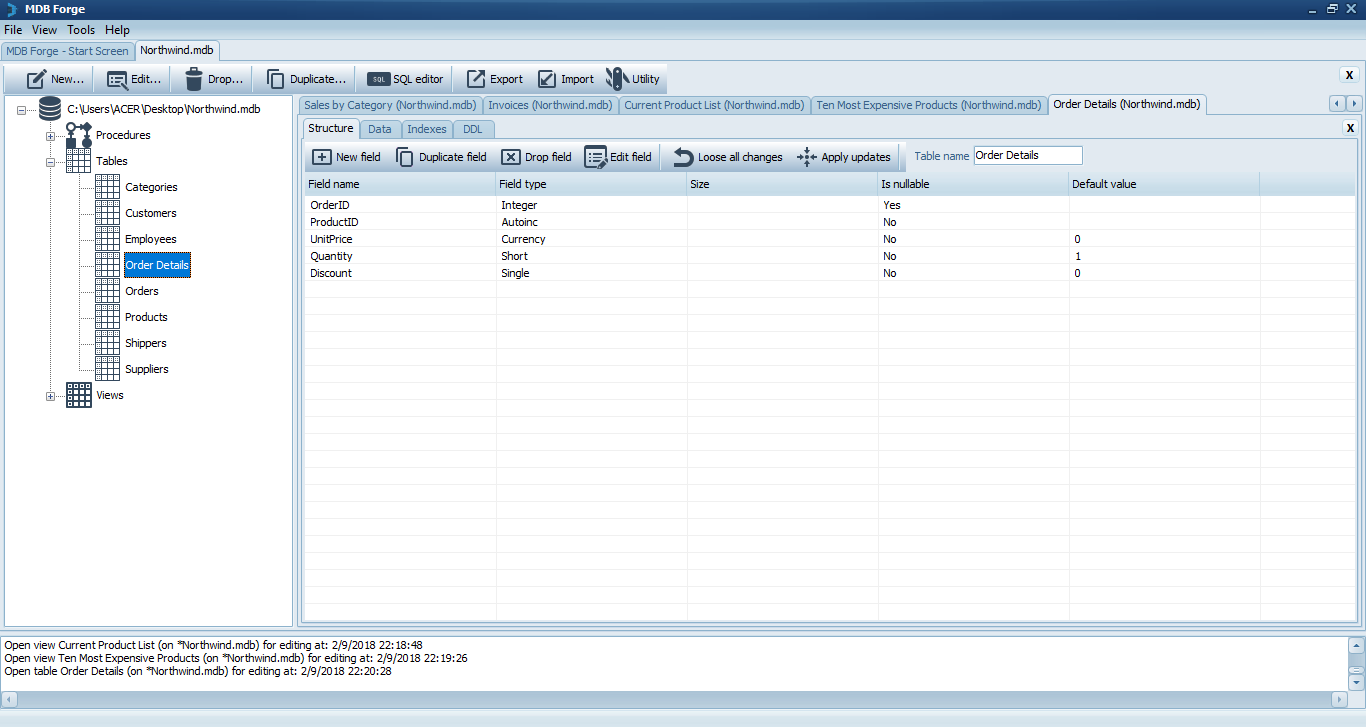Select the Order Details table in tree

click(157, 265)
